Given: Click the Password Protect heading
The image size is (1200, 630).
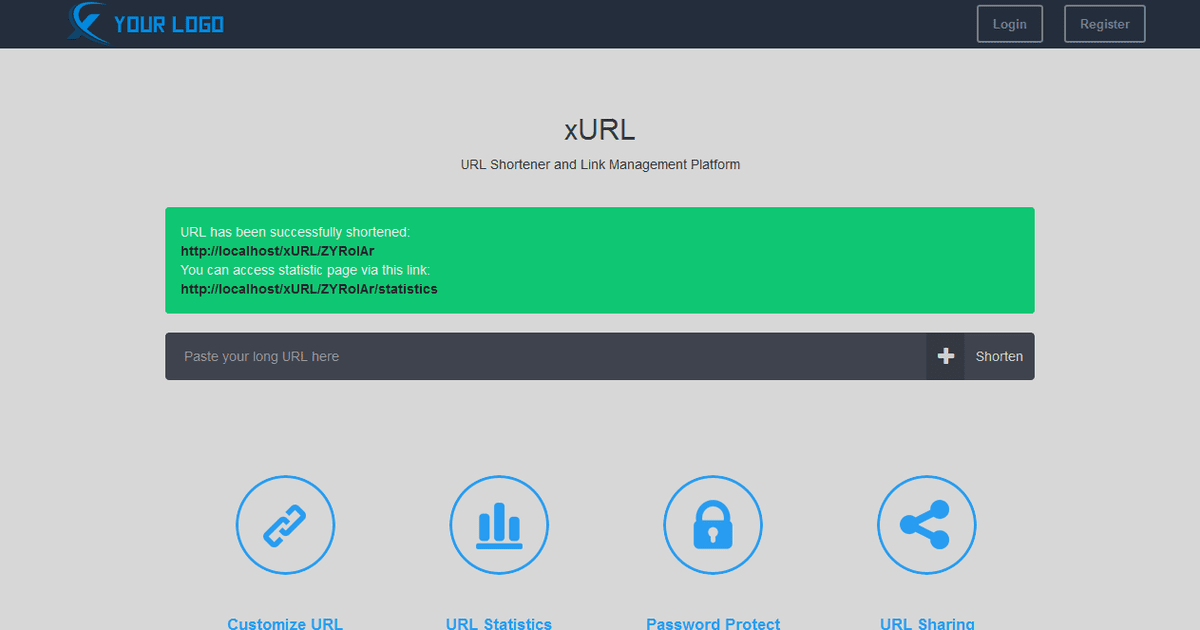Looking at the screenshot, I should (713, 623).
